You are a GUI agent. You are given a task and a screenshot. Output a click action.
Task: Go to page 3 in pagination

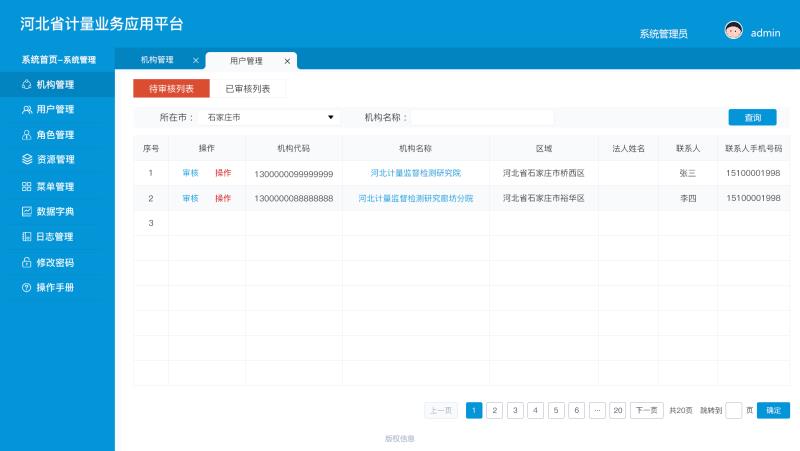(515, 410)
